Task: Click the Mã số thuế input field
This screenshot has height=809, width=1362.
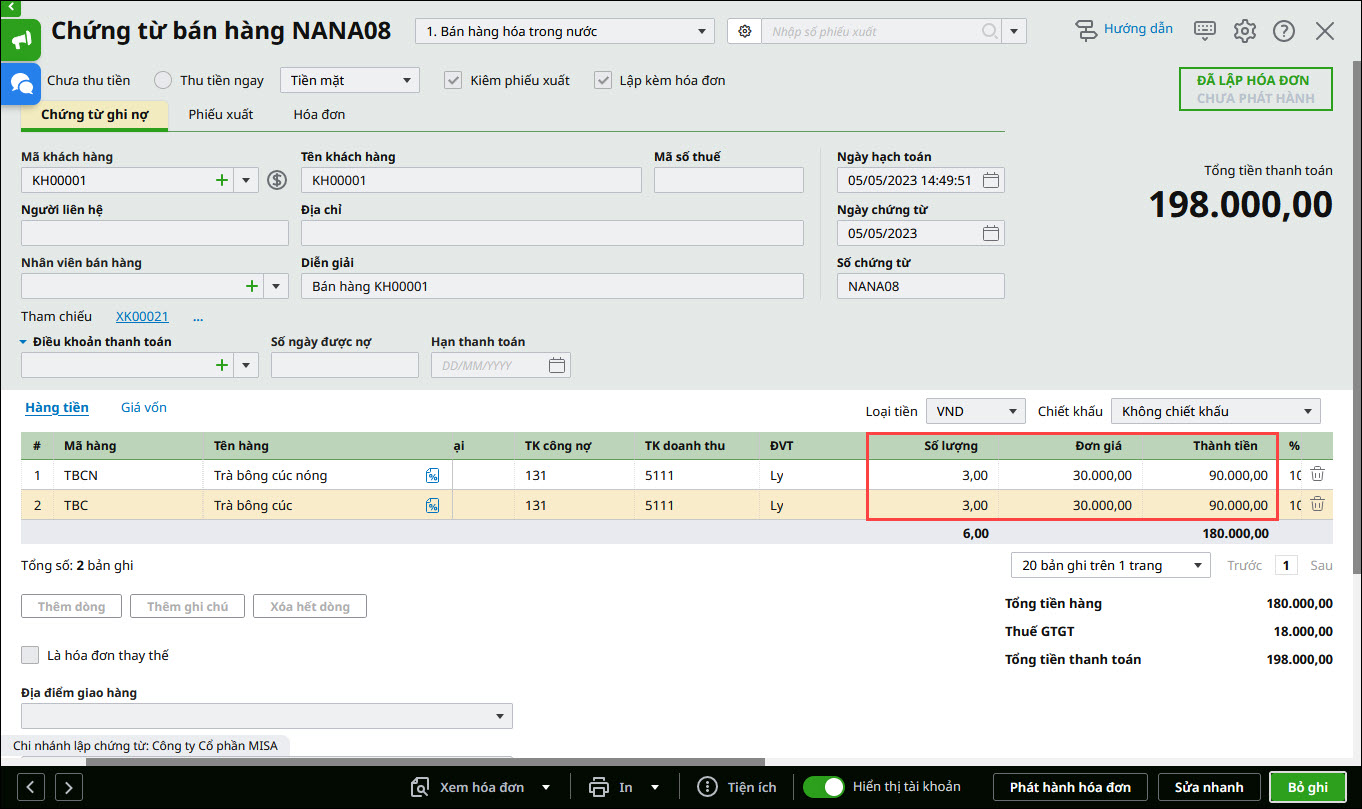Action: tap(729, 180)
